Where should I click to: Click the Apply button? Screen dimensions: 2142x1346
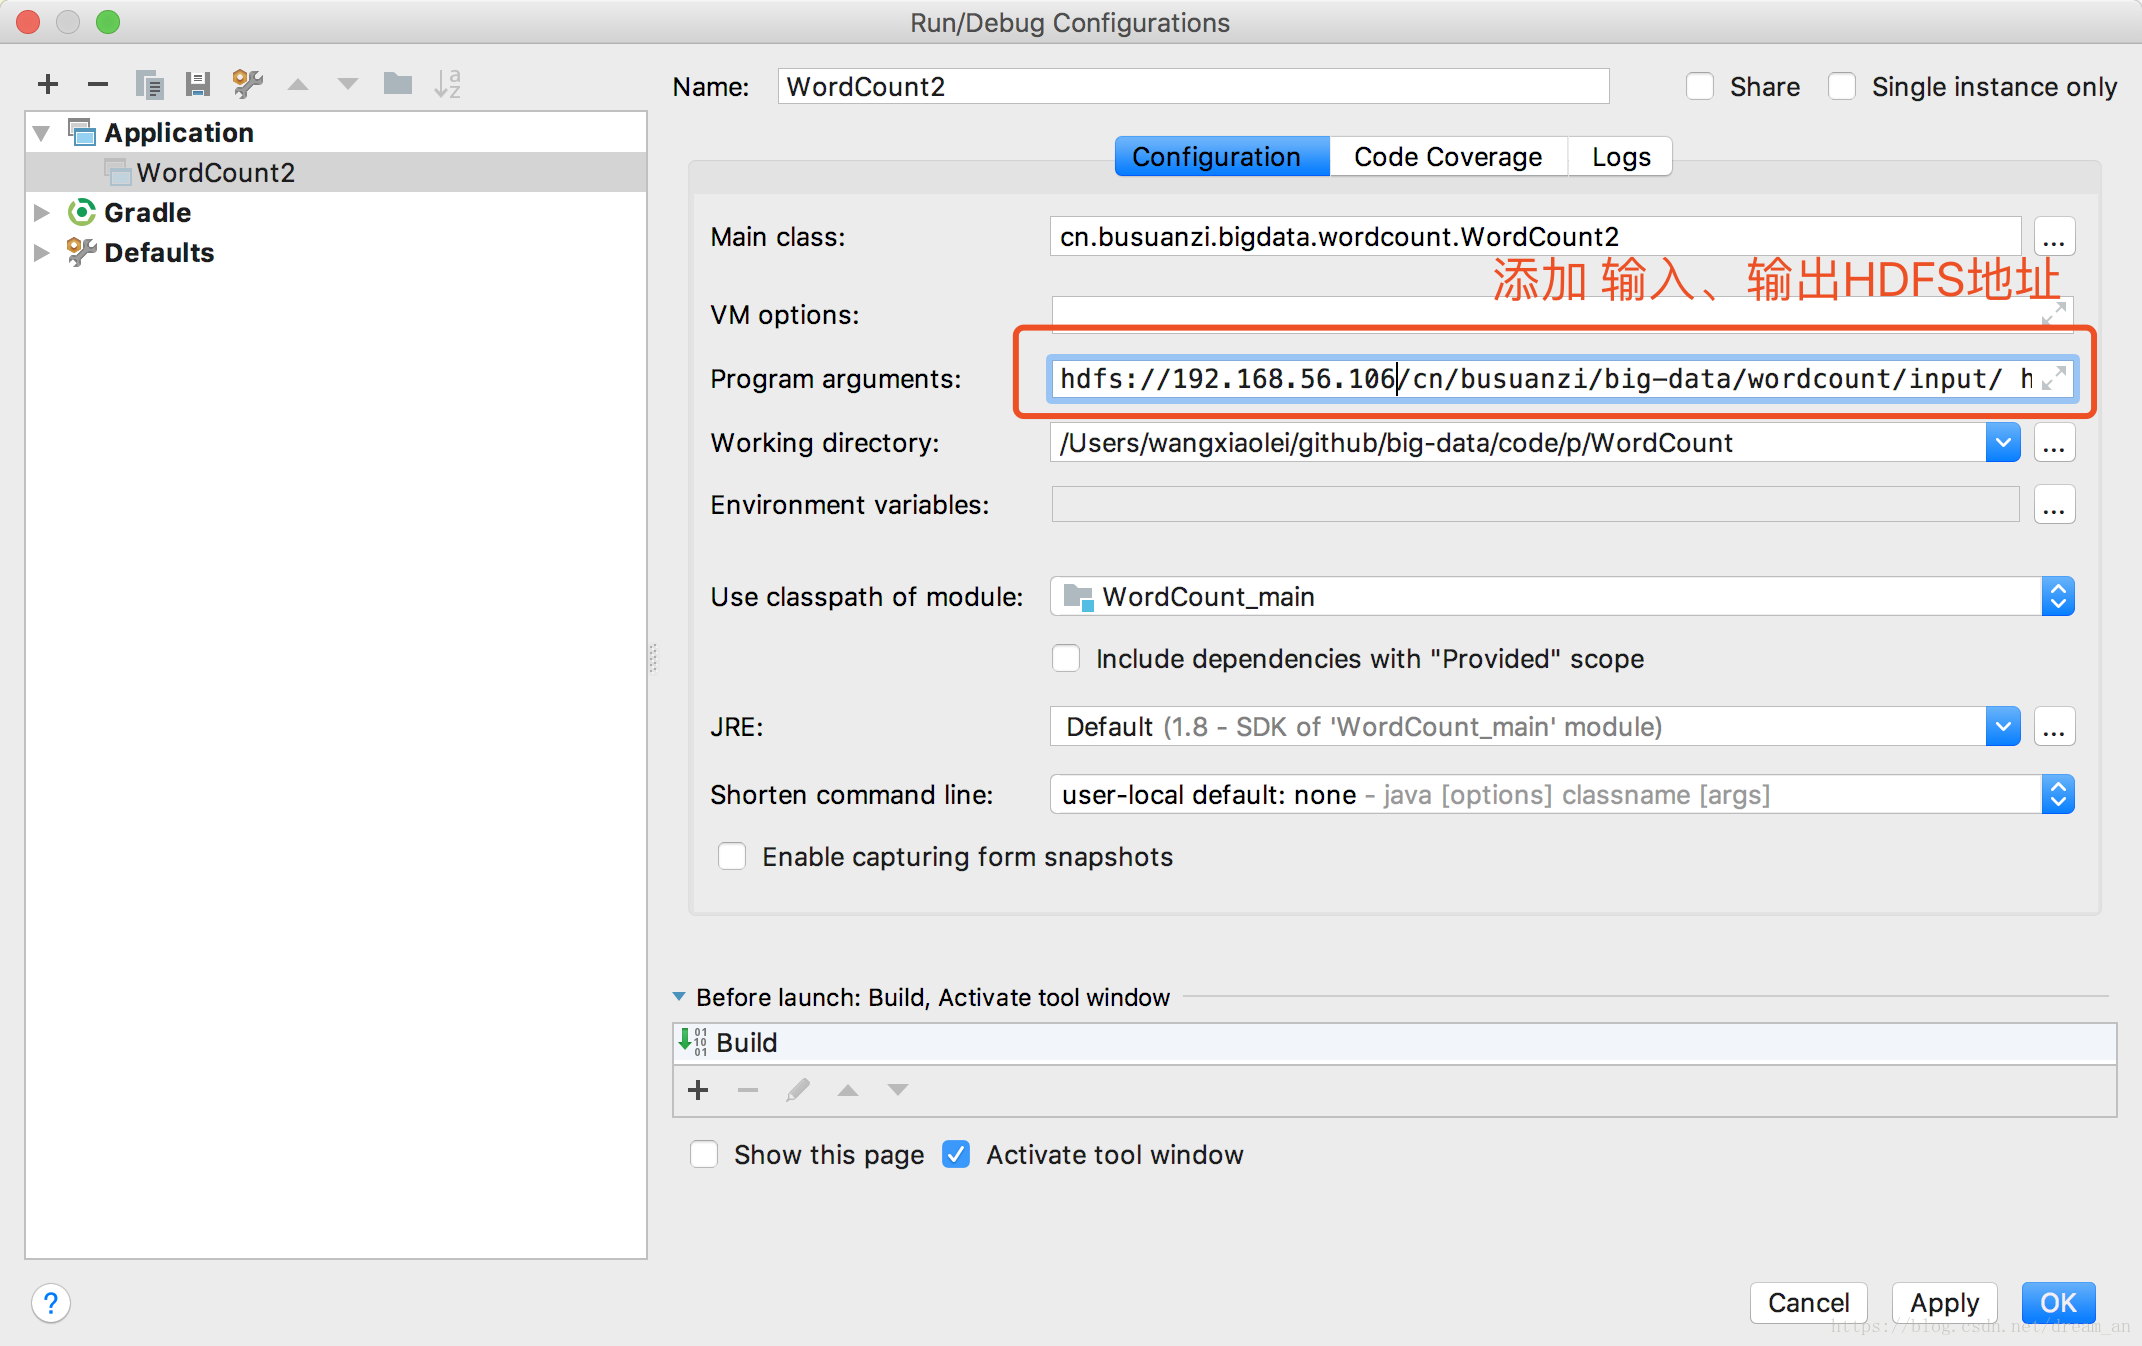click(1944, 1302)
